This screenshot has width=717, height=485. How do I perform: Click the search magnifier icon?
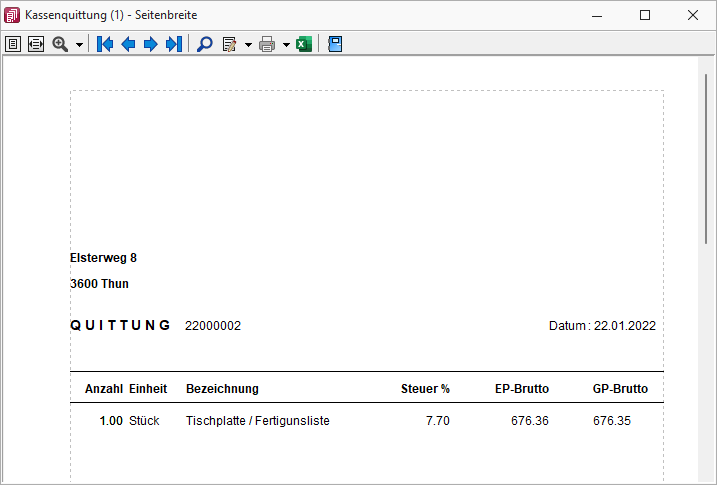[x=204, y=44]
